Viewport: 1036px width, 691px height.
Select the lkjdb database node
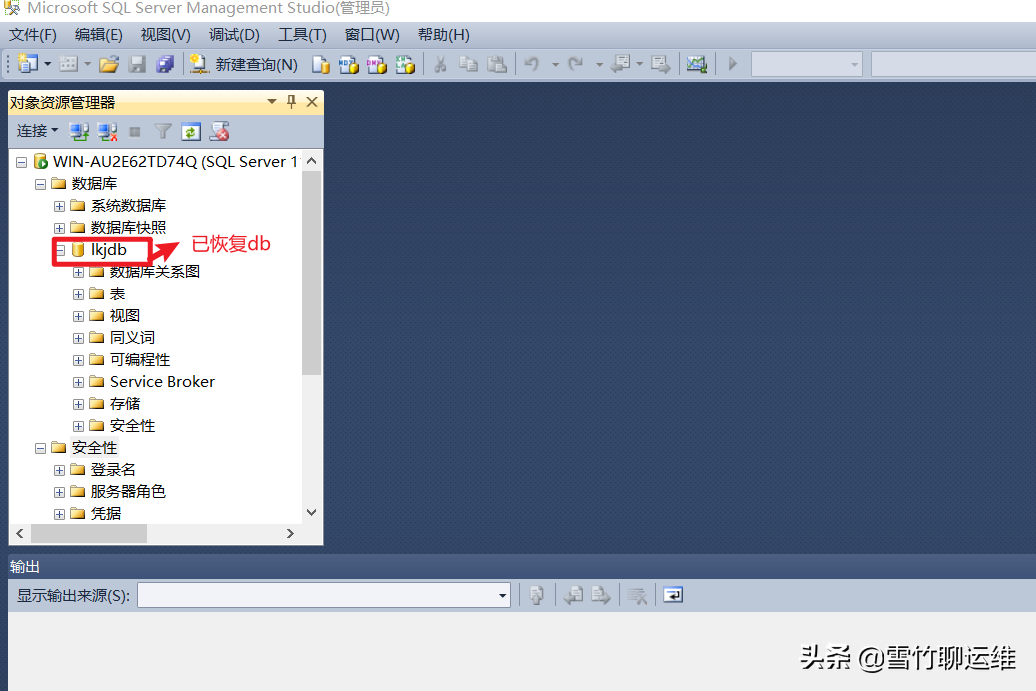108,250
